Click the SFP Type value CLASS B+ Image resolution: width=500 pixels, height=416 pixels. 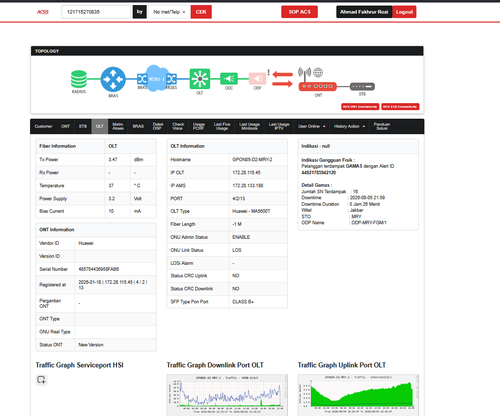[243, 302]
